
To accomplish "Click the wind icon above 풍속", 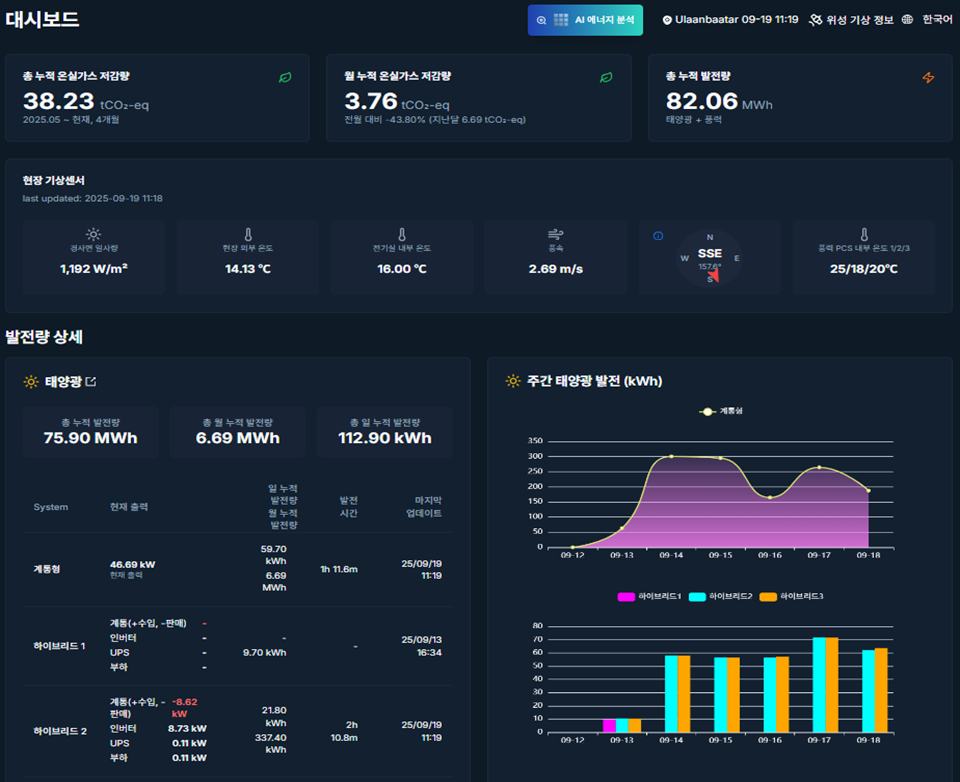I will [555, 234].
